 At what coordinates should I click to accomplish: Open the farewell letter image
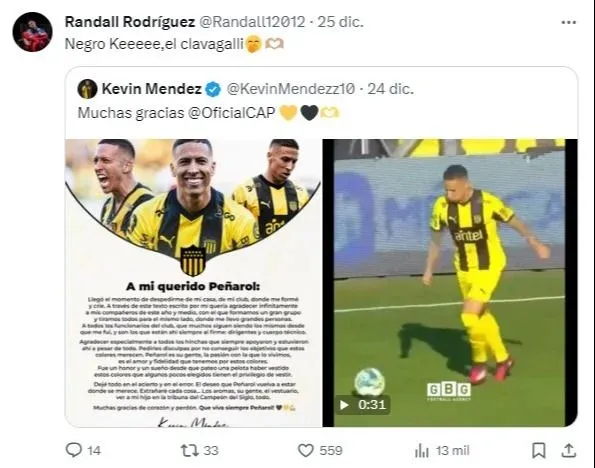pos(194,283)
